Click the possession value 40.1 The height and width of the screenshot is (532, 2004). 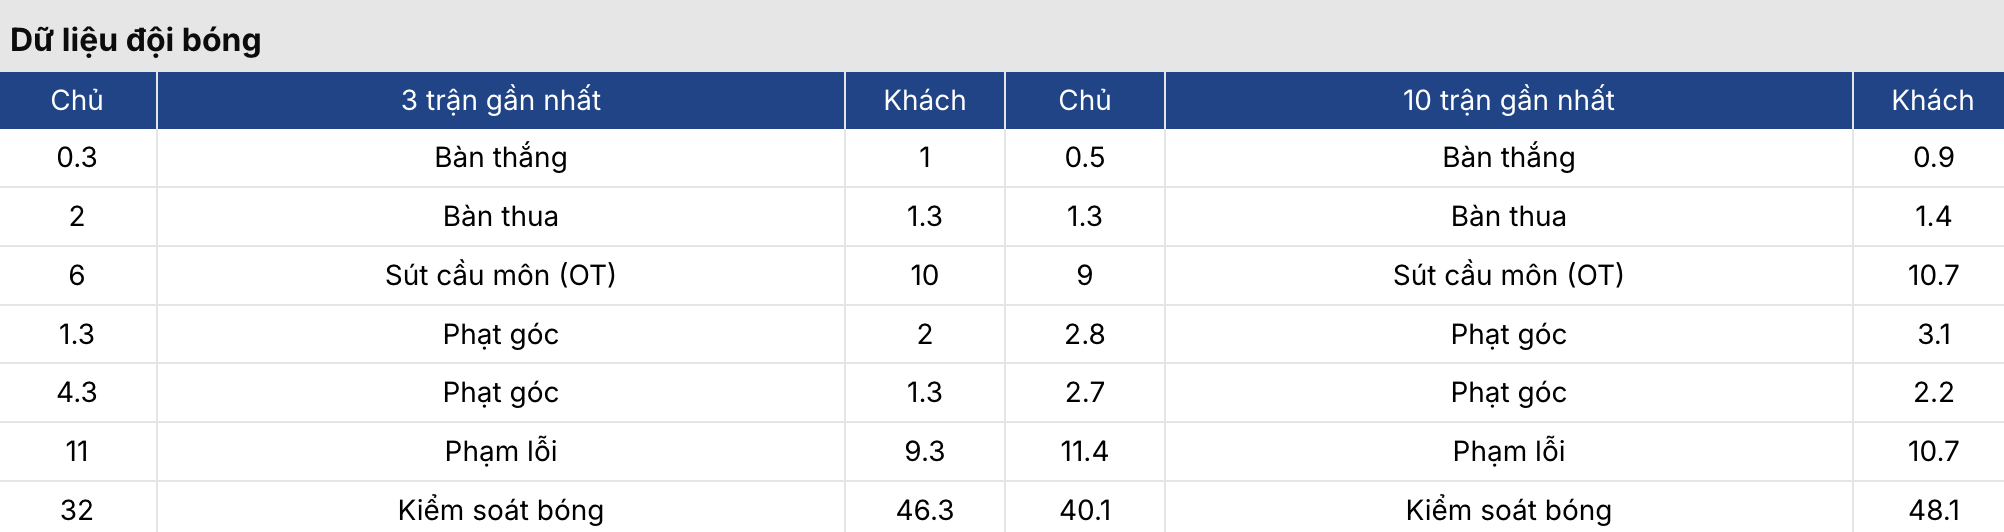(x=1084, y=510)
